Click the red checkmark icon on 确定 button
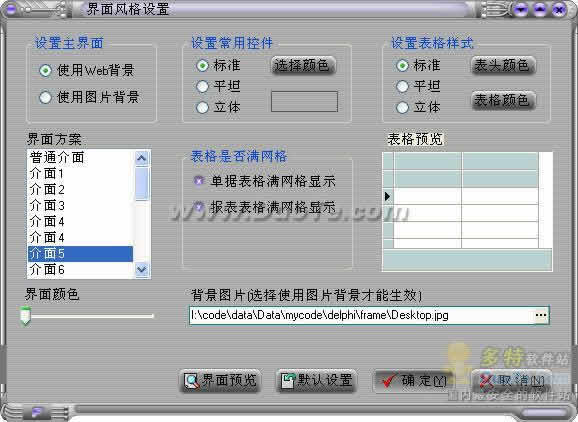This screenshot has height=422, width=578. pyautogui.click(x=389, y=381)
